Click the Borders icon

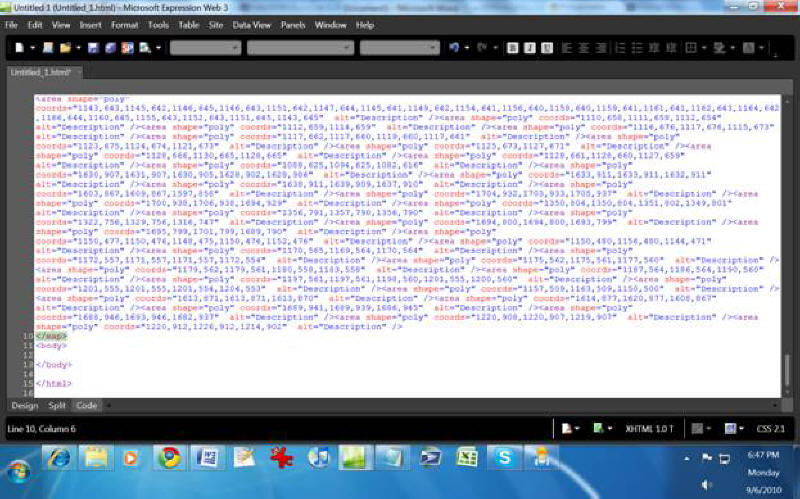[x=691, y=47]
